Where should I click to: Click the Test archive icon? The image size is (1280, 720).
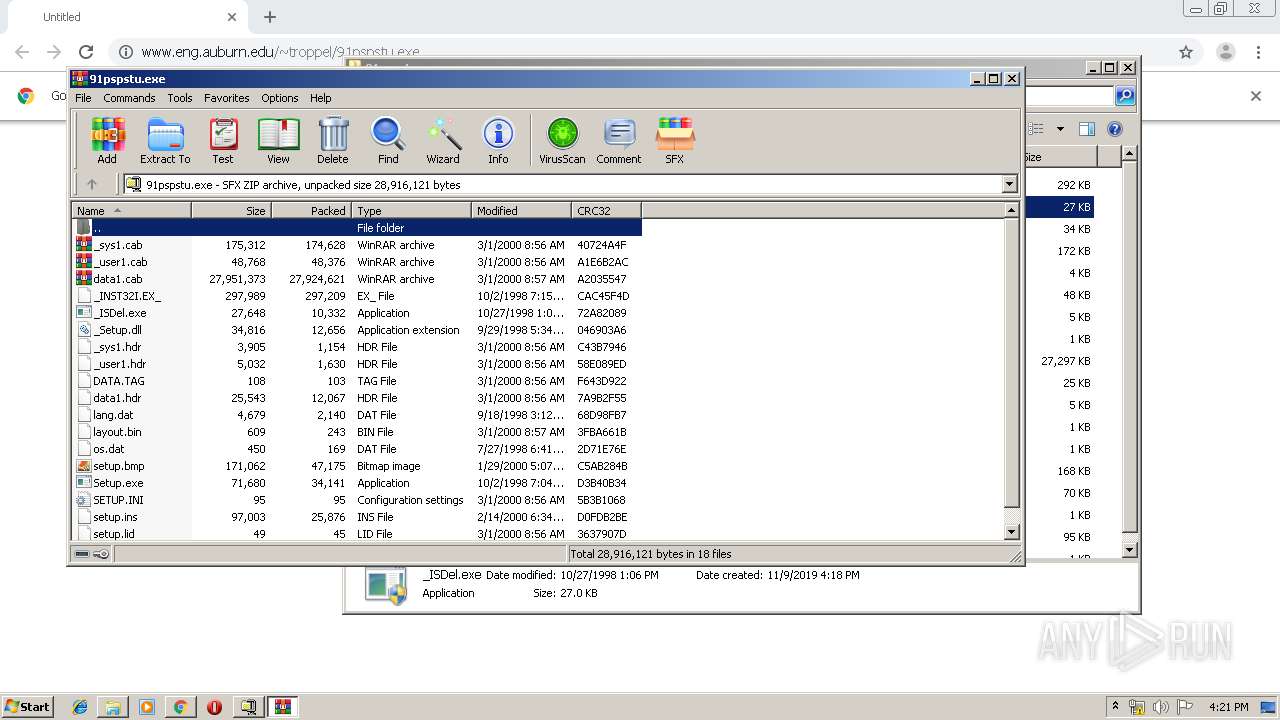pos(223,140)
